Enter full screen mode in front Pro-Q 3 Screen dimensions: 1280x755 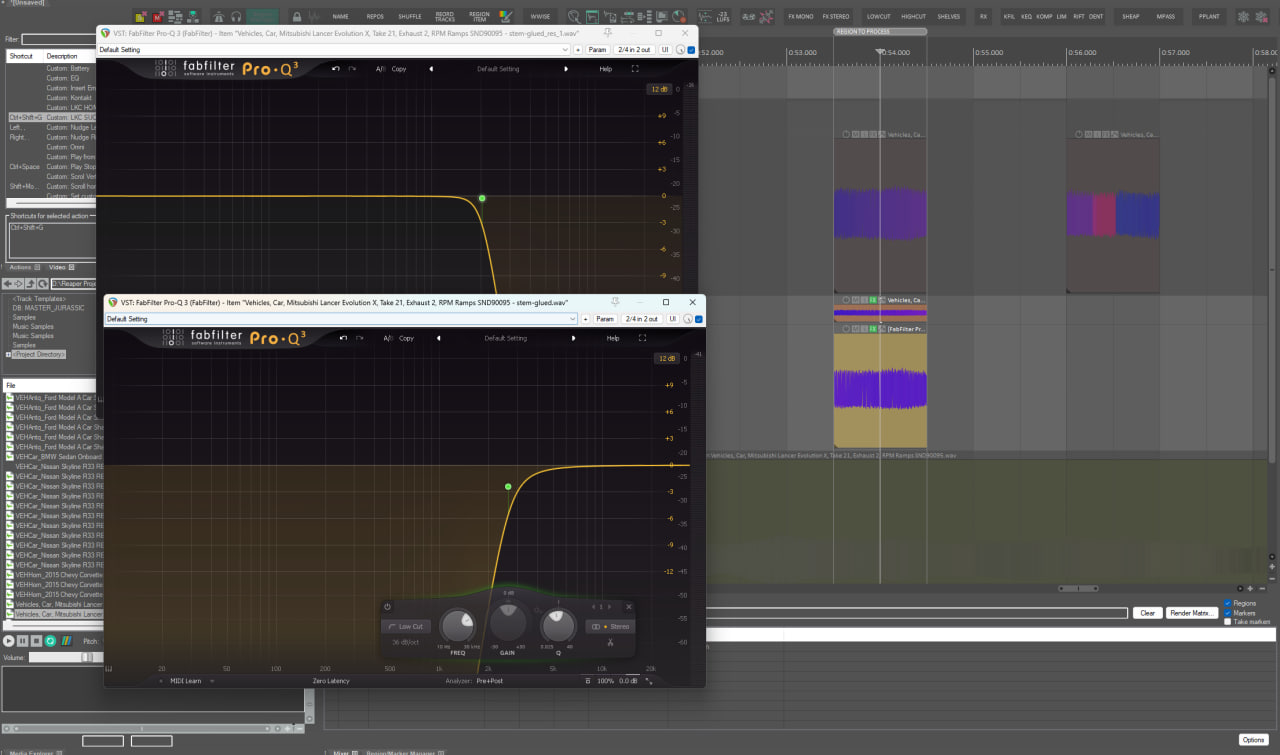642,338
